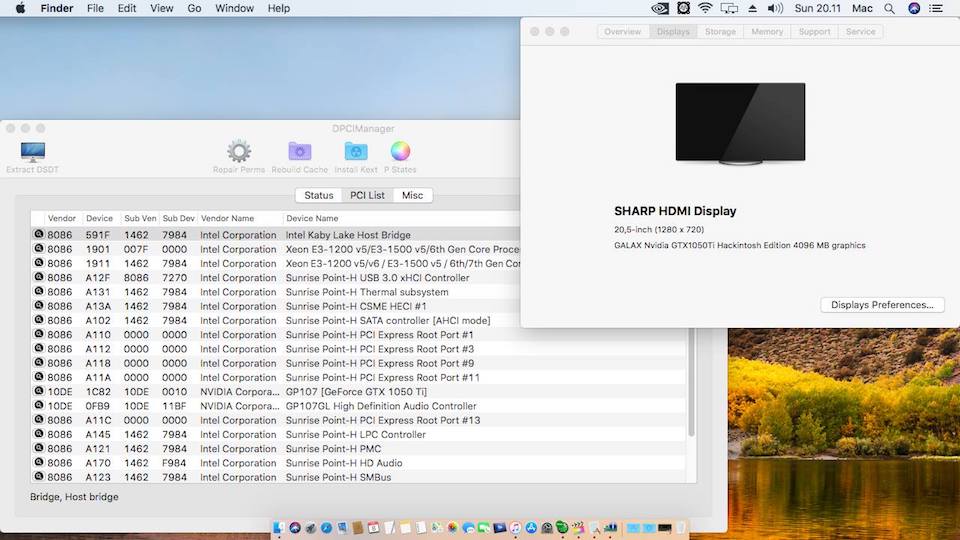Click magnifier icon for Kaby Lake Host Bridge
This screenshot has width=960, height=540.
tap(39, 234)
